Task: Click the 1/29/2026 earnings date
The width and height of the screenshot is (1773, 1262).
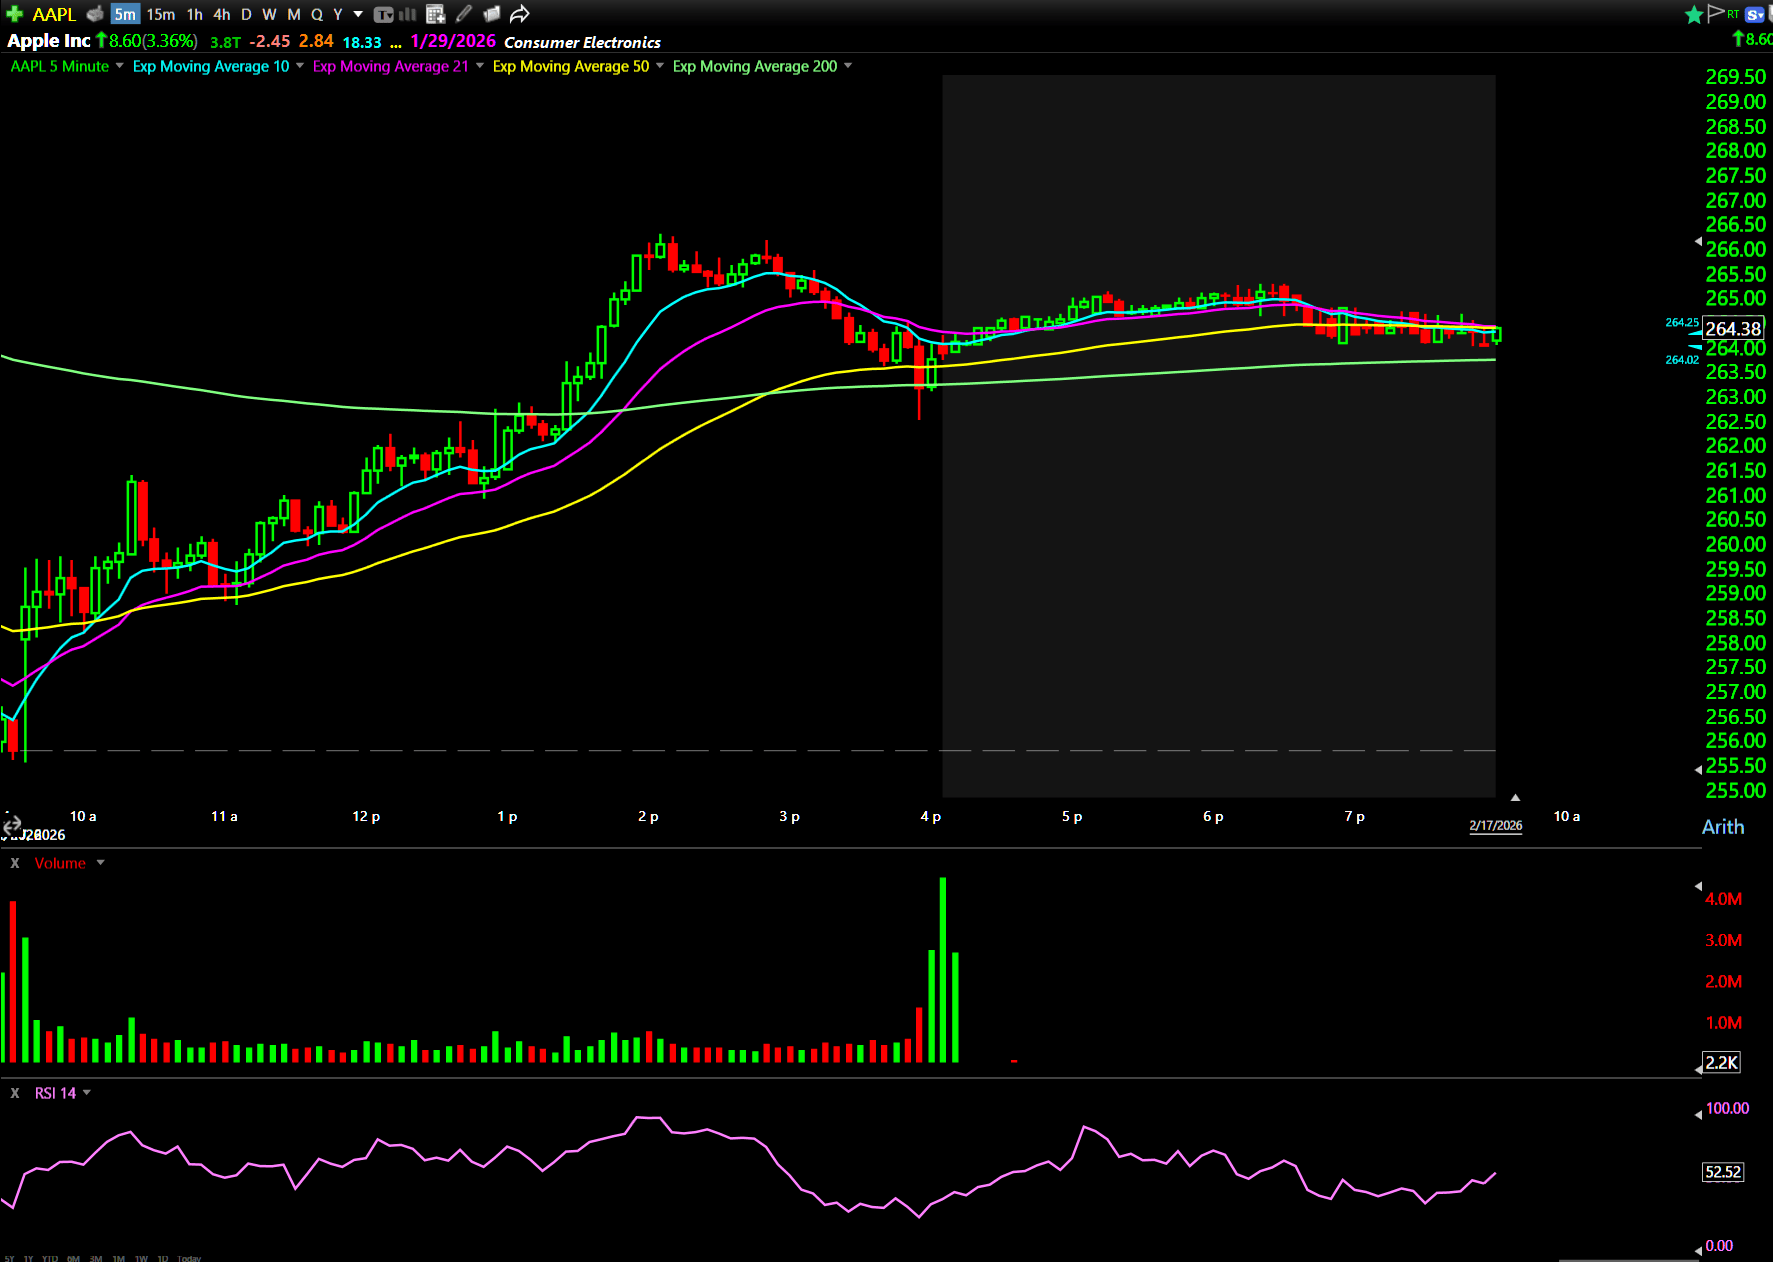Action: 453,41
